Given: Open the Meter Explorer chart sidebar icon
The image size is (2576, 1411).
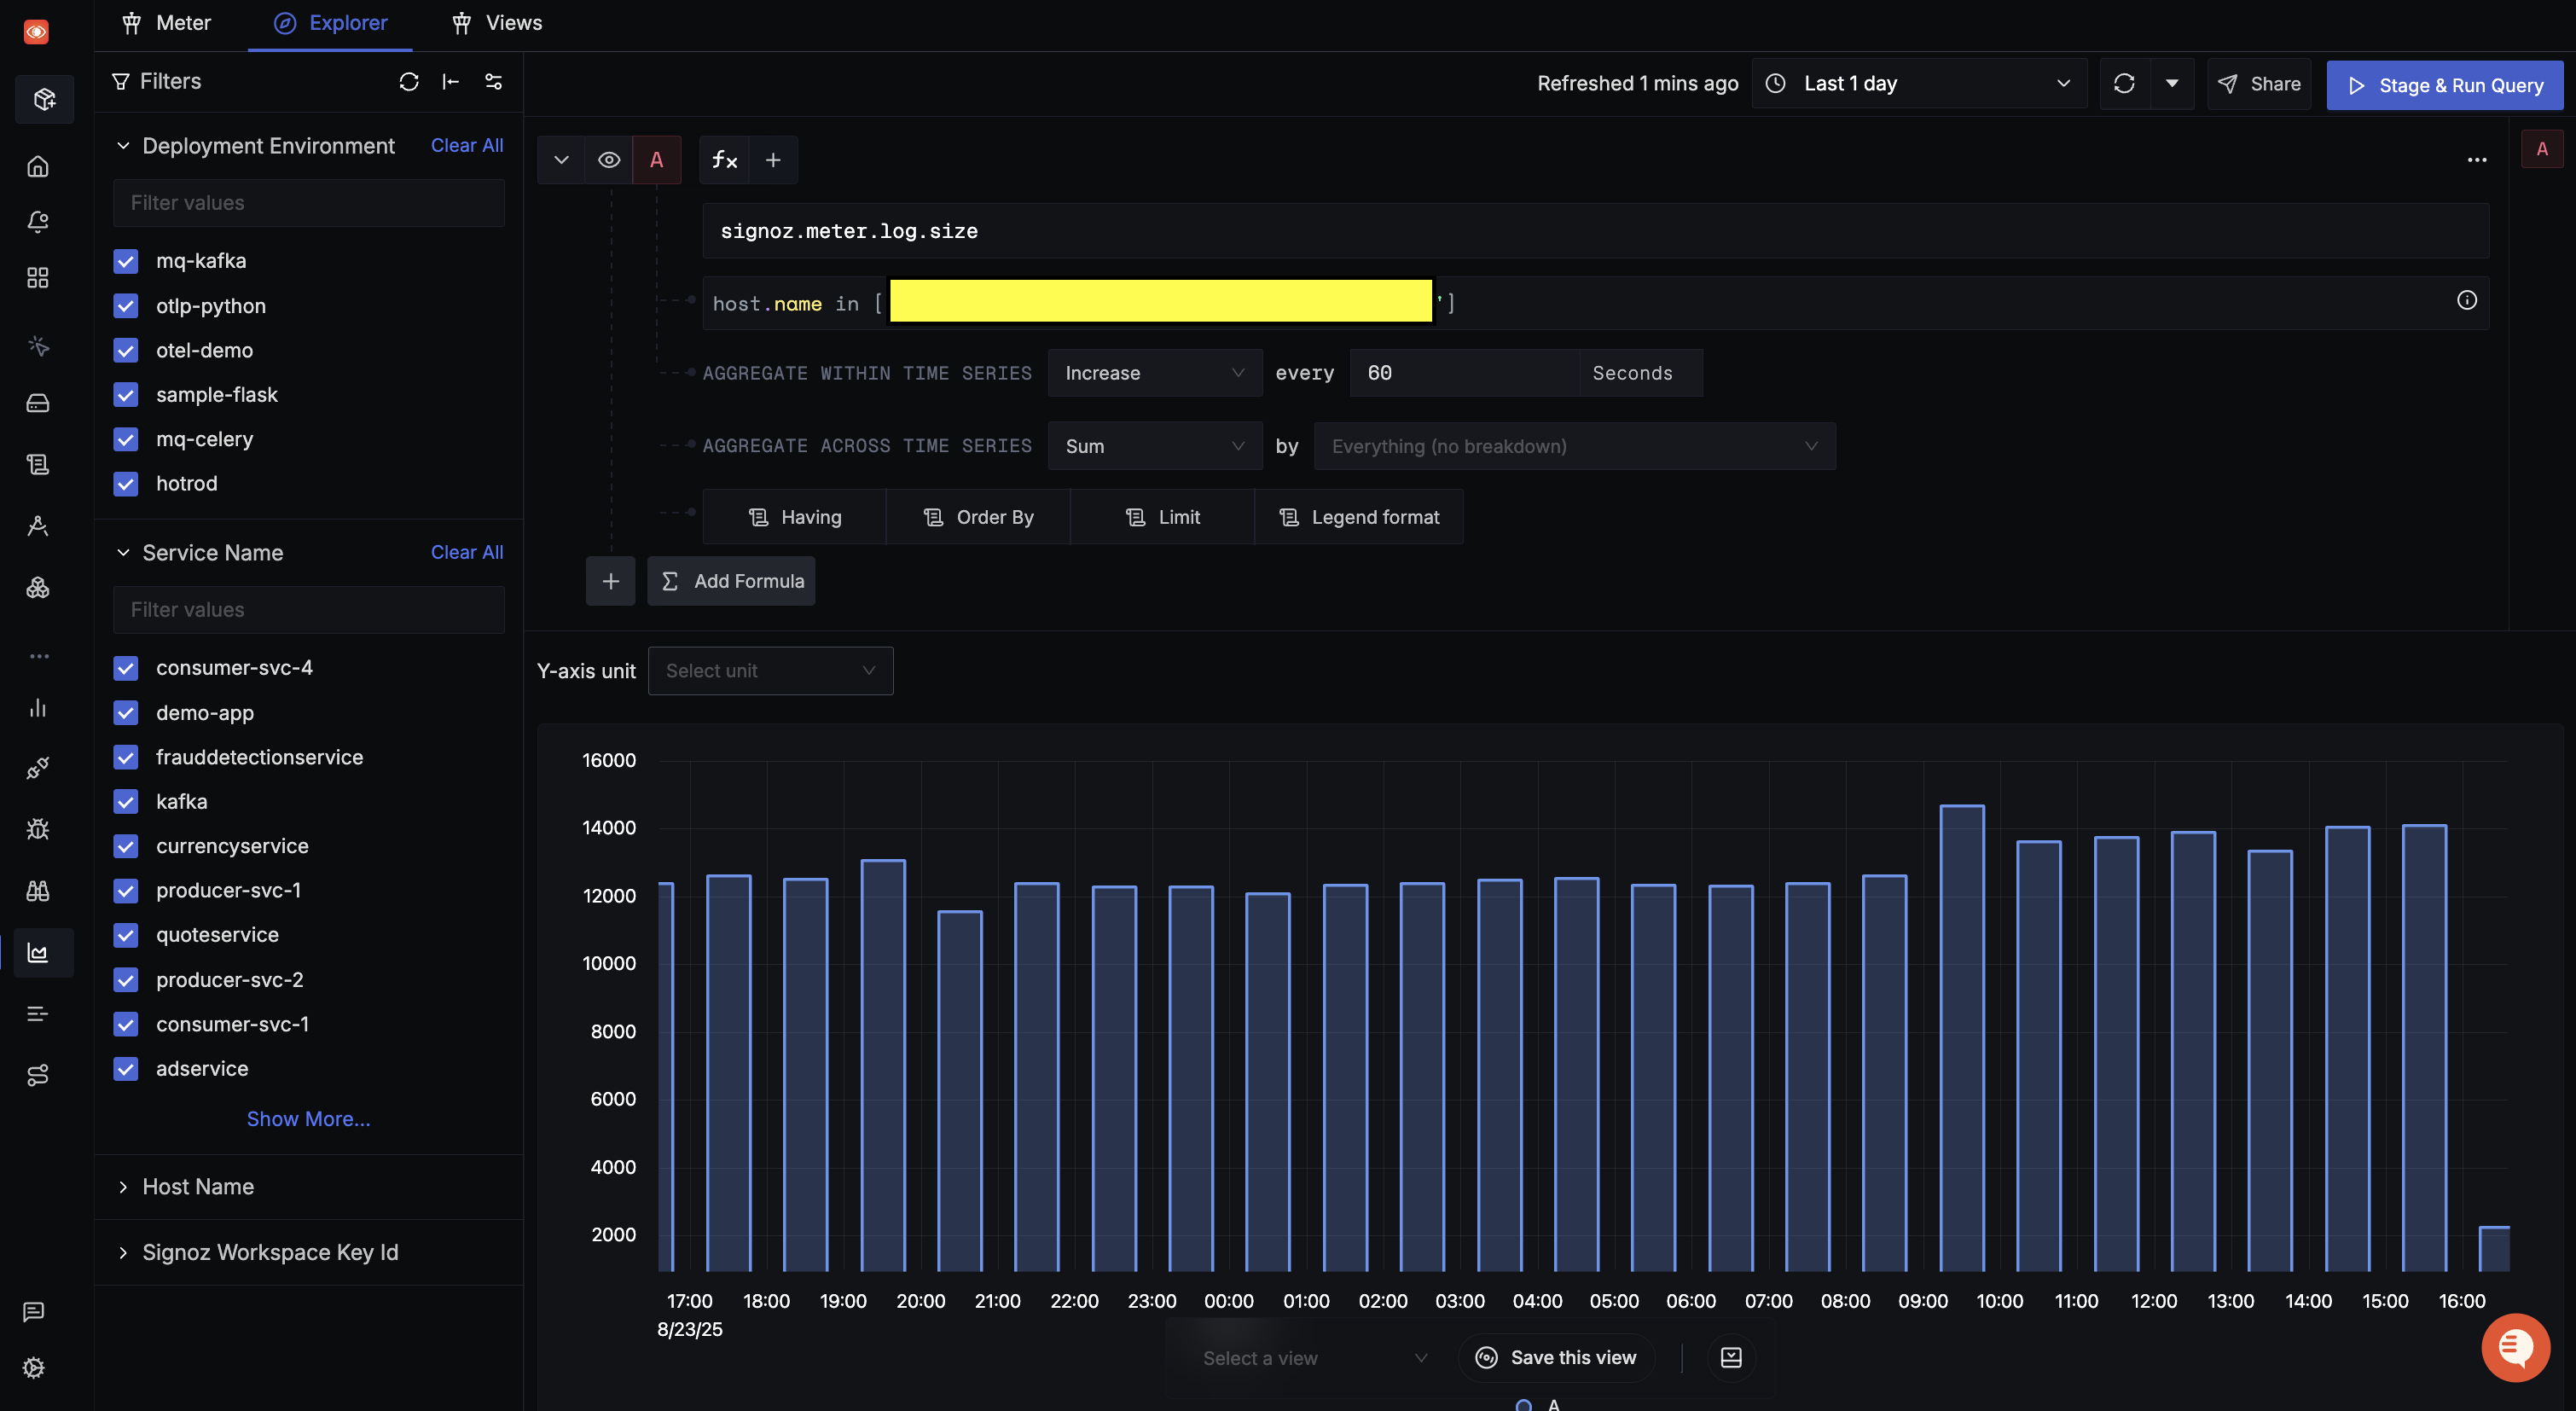Looking at the screenshot, I should [x=38, y=952].
